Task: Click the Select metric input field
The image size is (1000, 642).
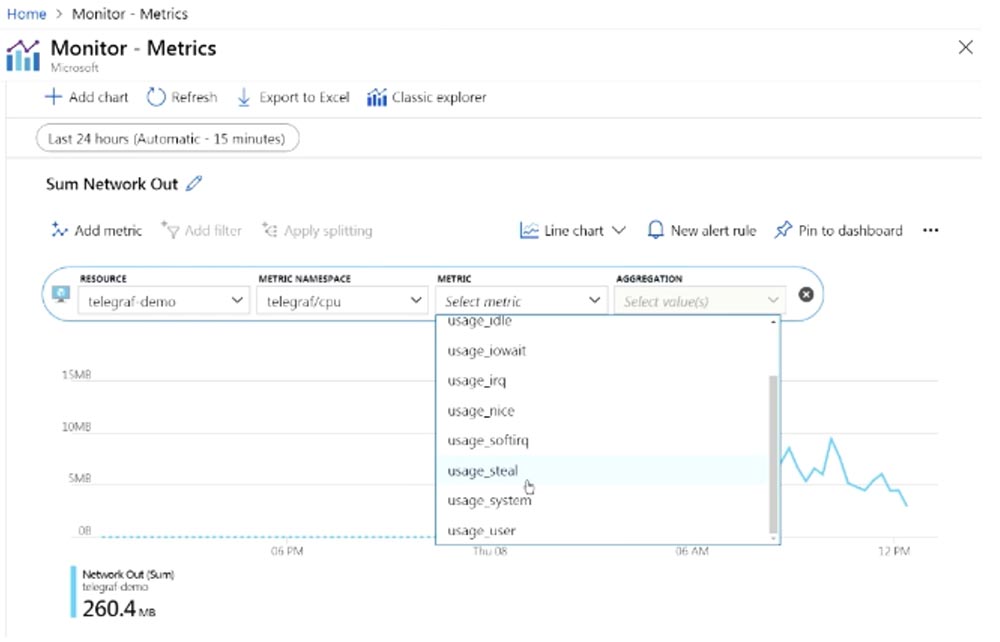Action: (x=510, y=301)
